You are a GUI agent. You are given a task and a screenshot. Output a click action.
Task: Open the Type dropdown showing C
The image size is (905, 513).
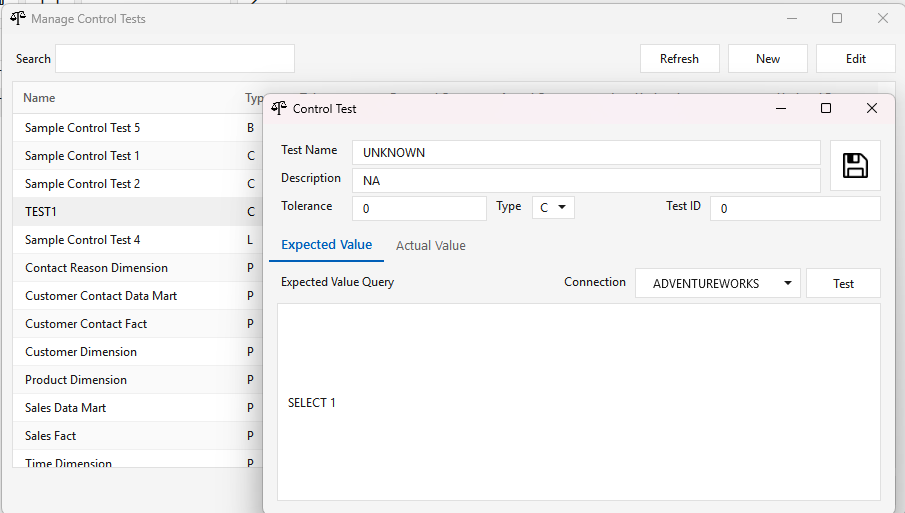point(553,207)
